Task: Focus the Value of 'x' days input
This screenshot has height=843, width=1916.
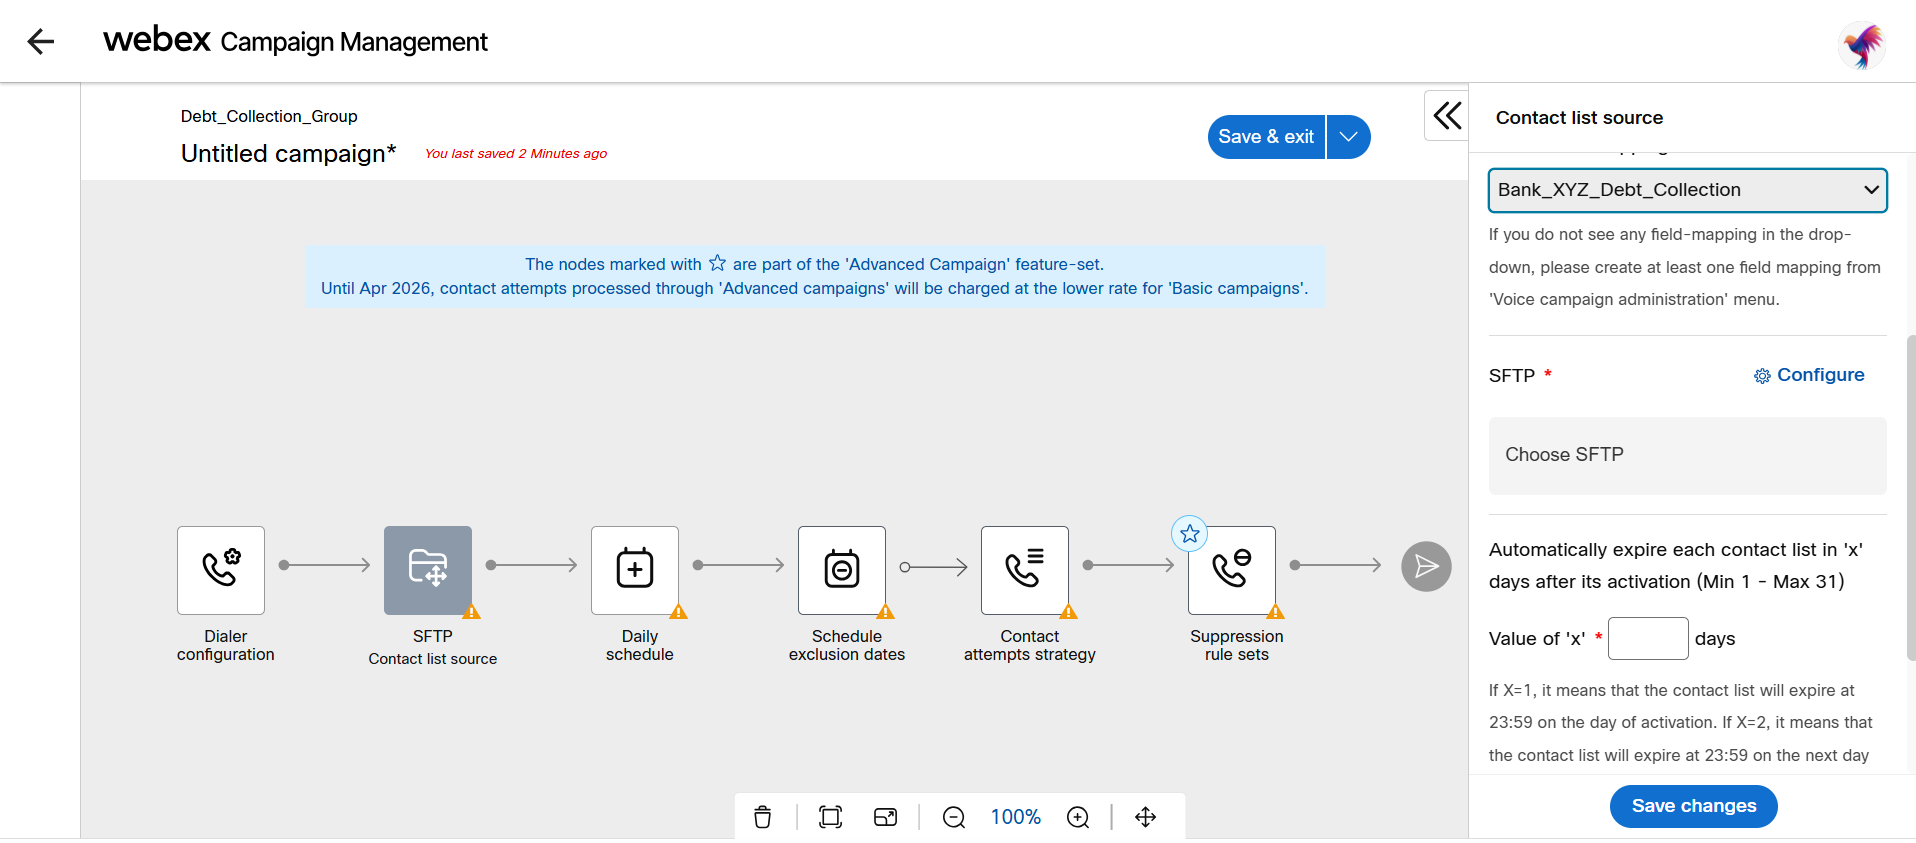Action: coord(1648,638)
